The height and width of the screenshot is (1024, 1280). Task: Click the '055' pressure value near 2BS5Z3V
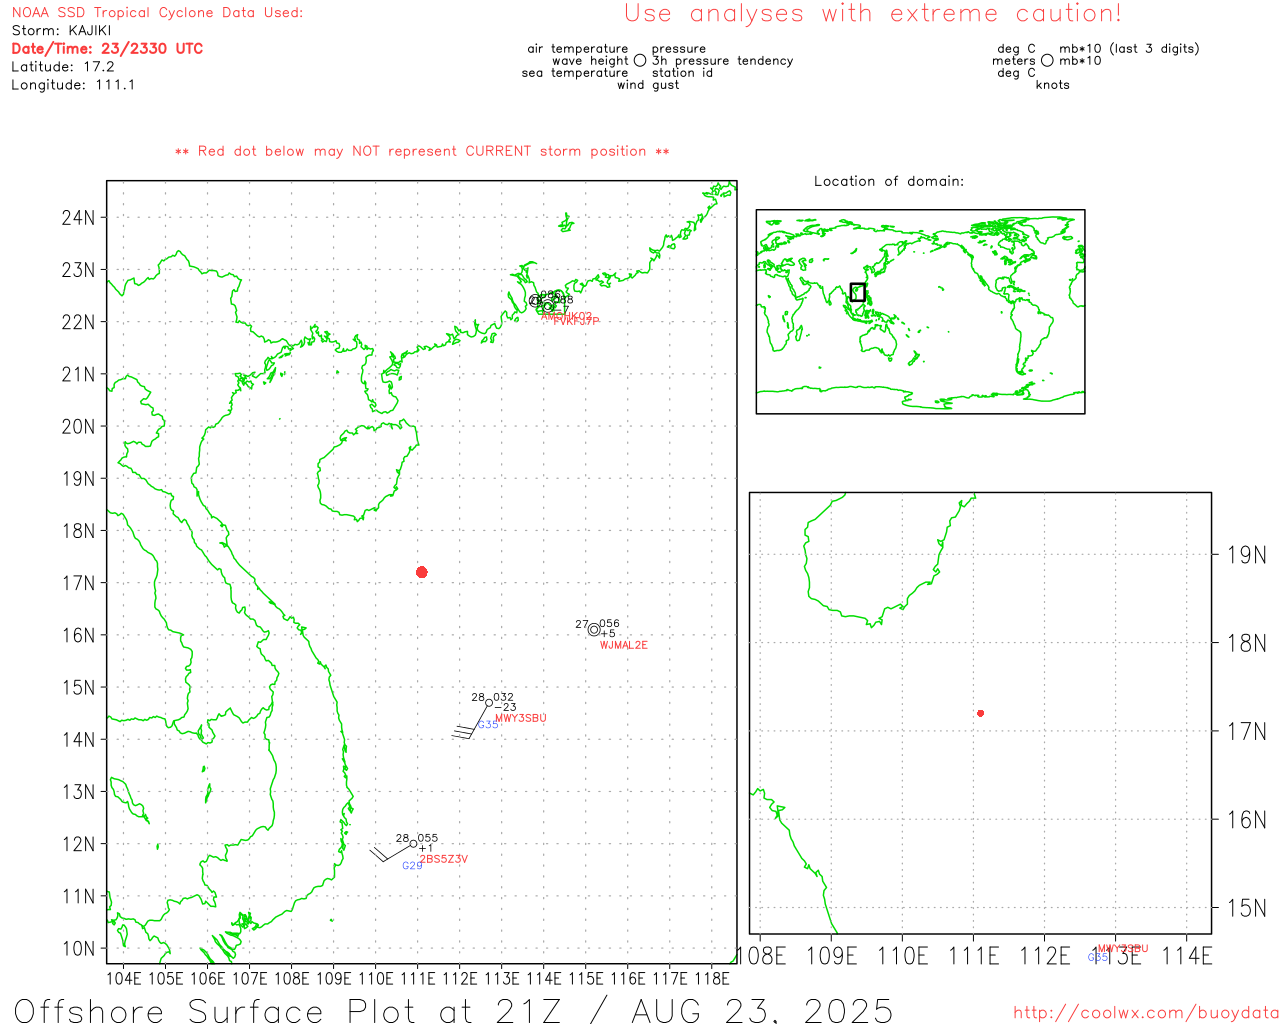coord(428,838)
